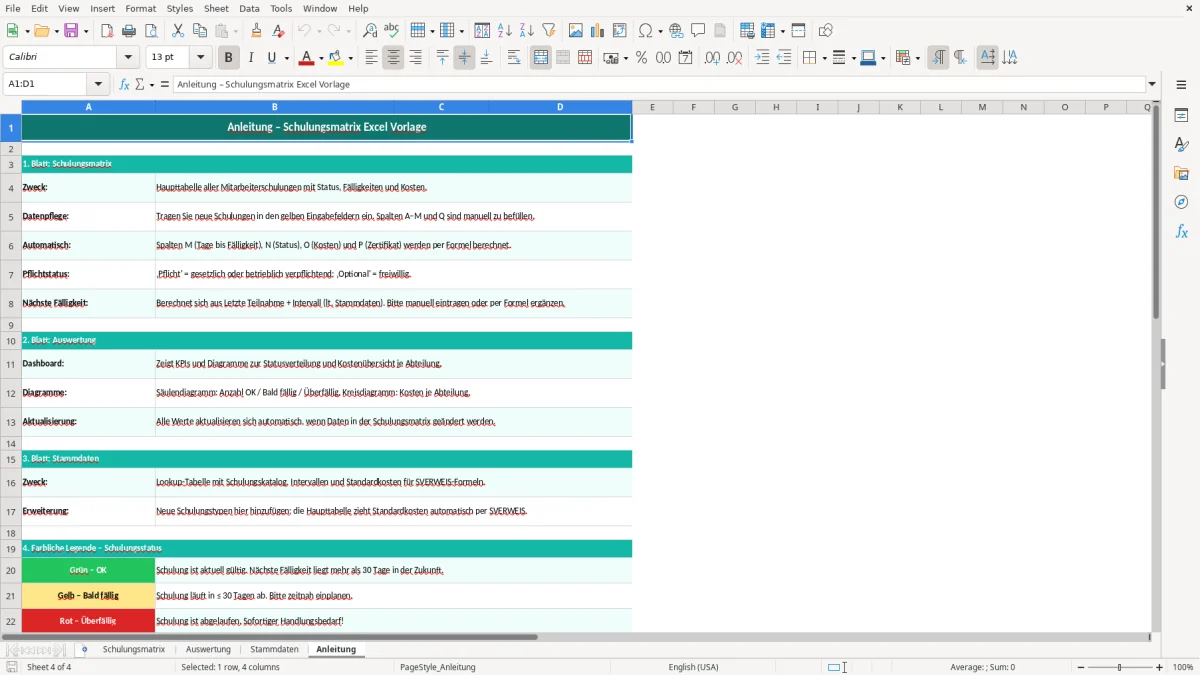The height and width of the screenshot is (675, 1200).
Task: Switch to the Stammdaten sheet tab
Action: point(274,649)
